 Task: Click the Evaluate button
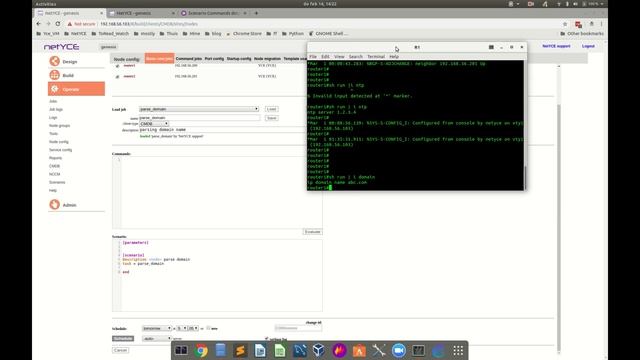(x=313, y=232)
